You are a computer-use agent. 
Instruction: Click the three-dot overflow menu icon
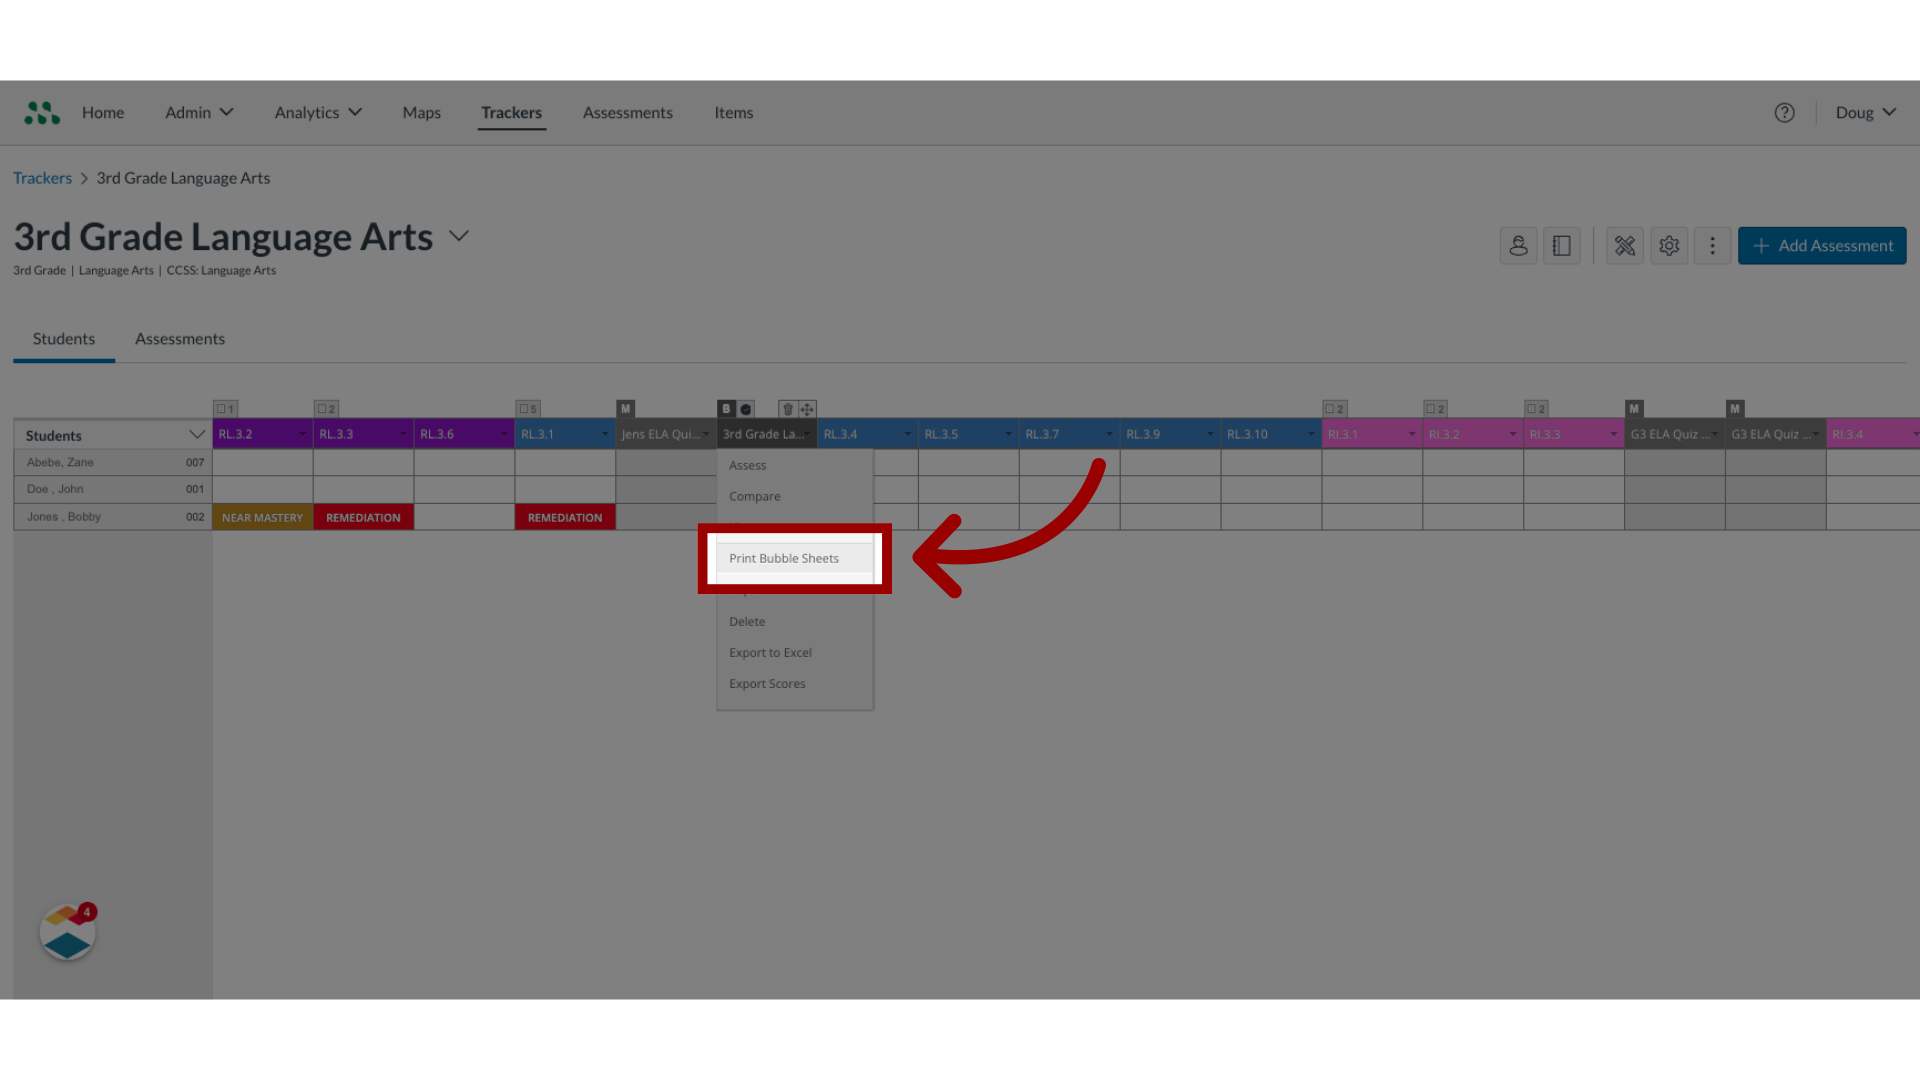click(1712, 245)
